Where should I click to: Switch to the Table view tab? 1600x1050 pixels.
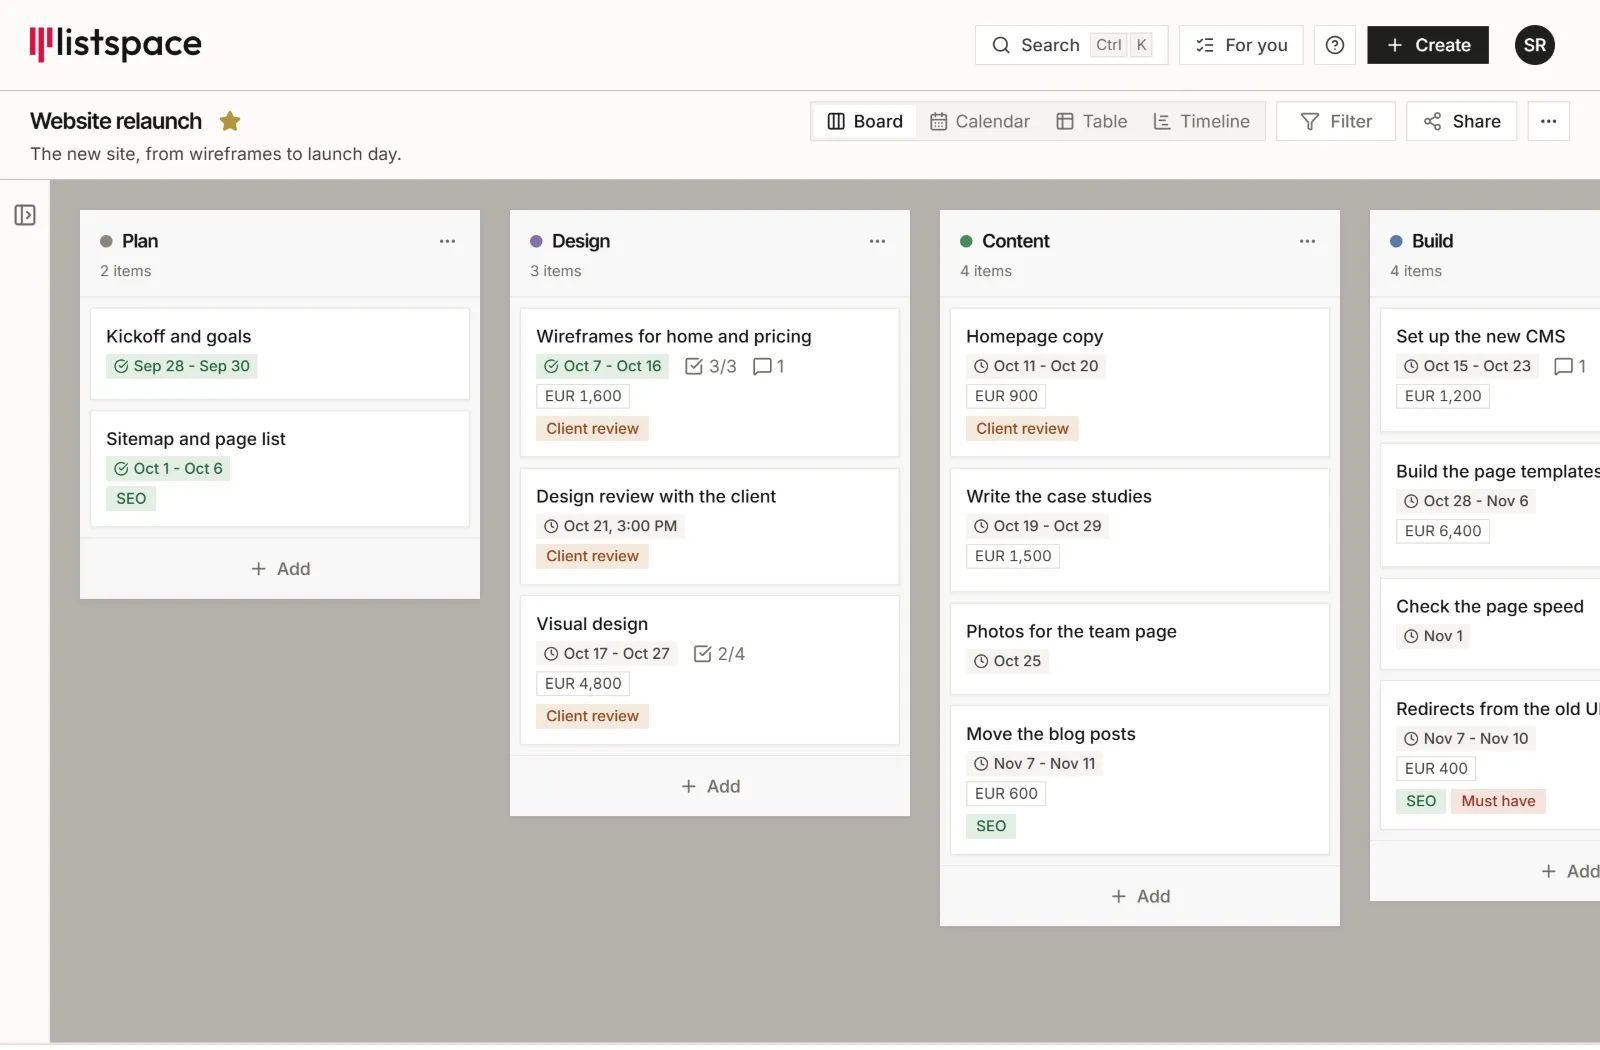(1092, 121)
